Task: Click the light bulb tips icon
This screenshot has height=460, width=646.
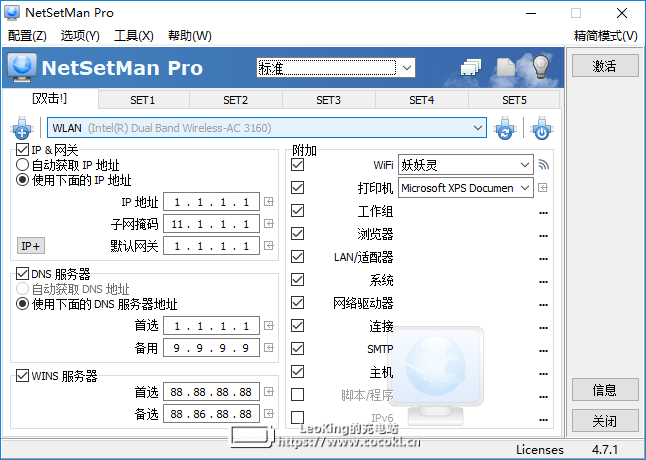Action: coord(541,67)
